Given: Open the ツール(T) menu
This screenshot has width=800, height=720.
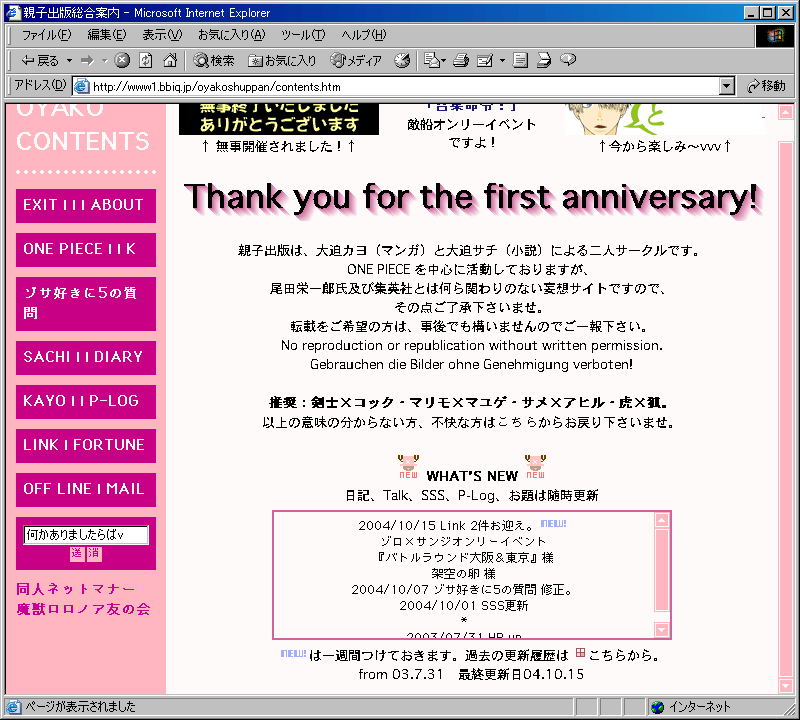Looking at the screenshot, I should [x=303, y=35].
